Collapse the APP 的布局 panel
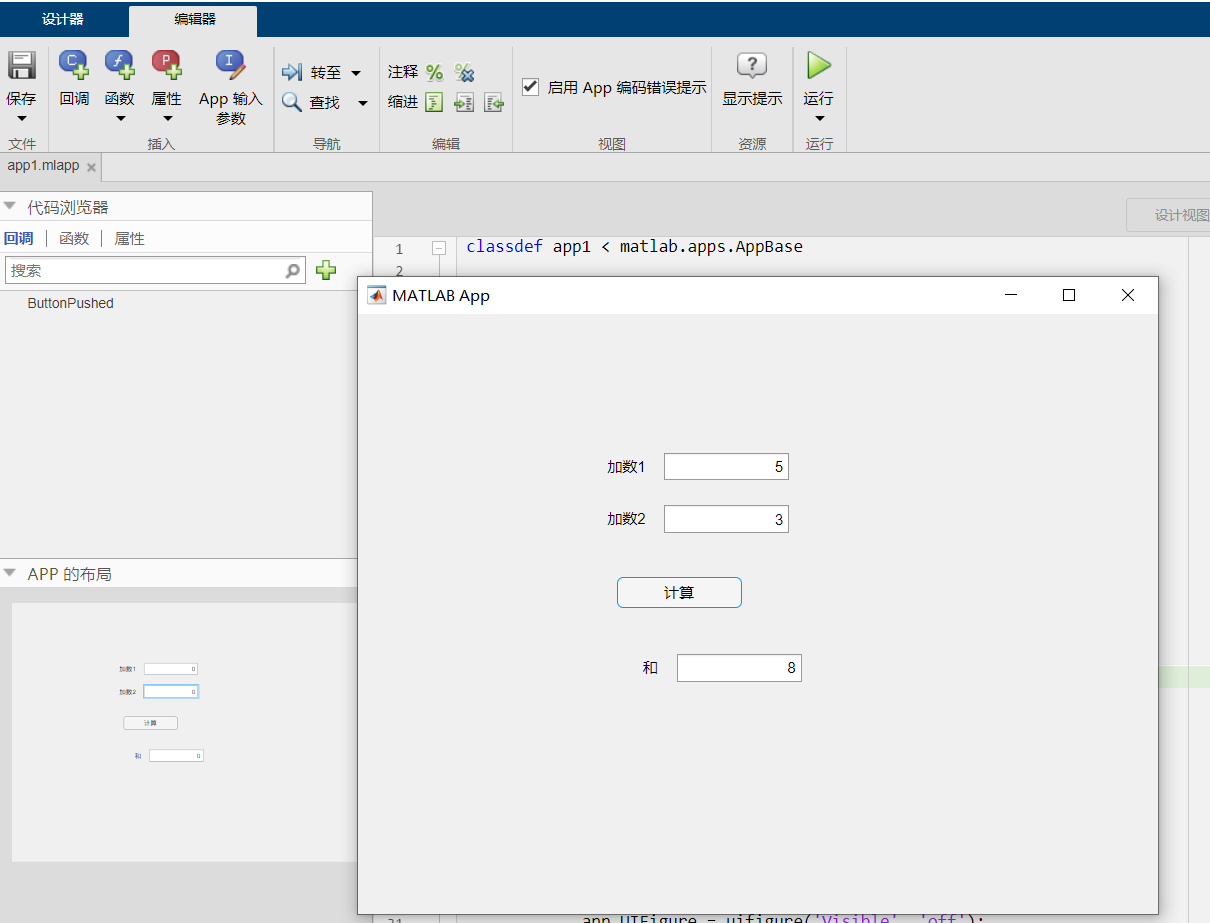This screenshot has height=923, width=1210. click(10, 574)
